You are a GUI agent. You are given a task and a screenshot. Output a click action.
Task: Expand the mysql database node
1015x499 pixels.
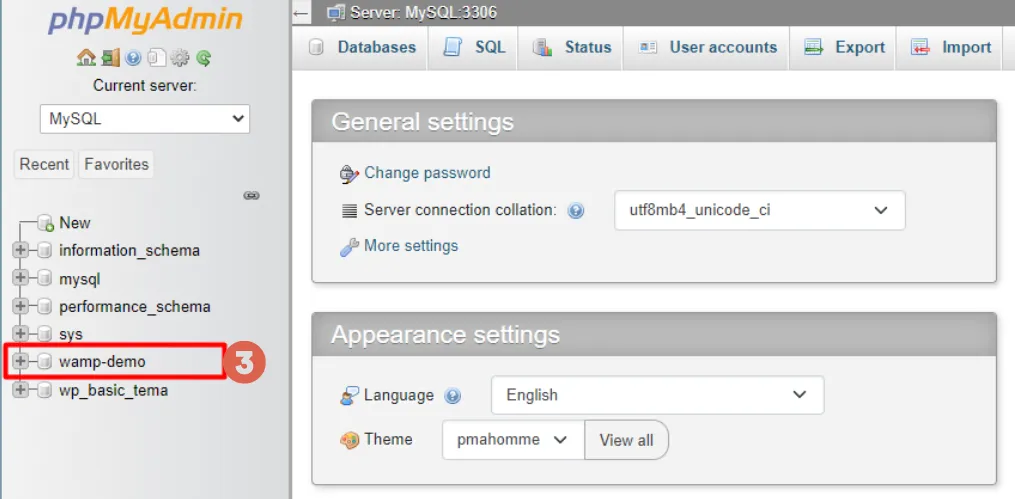coord(21,278)
